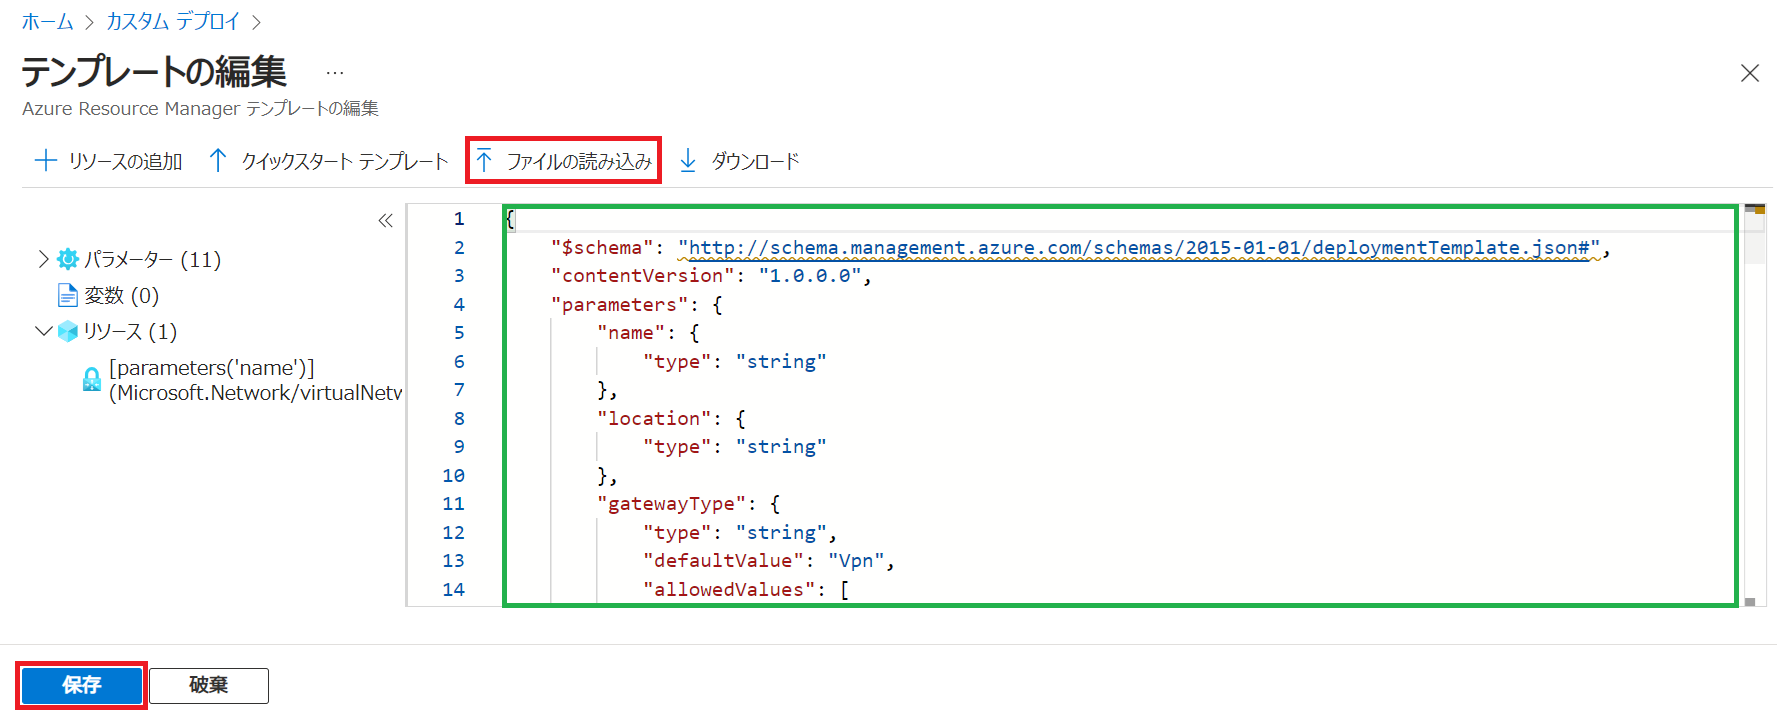Select 変数 (0) in the tree
The image size is (1777, 714).
point(121,295)
